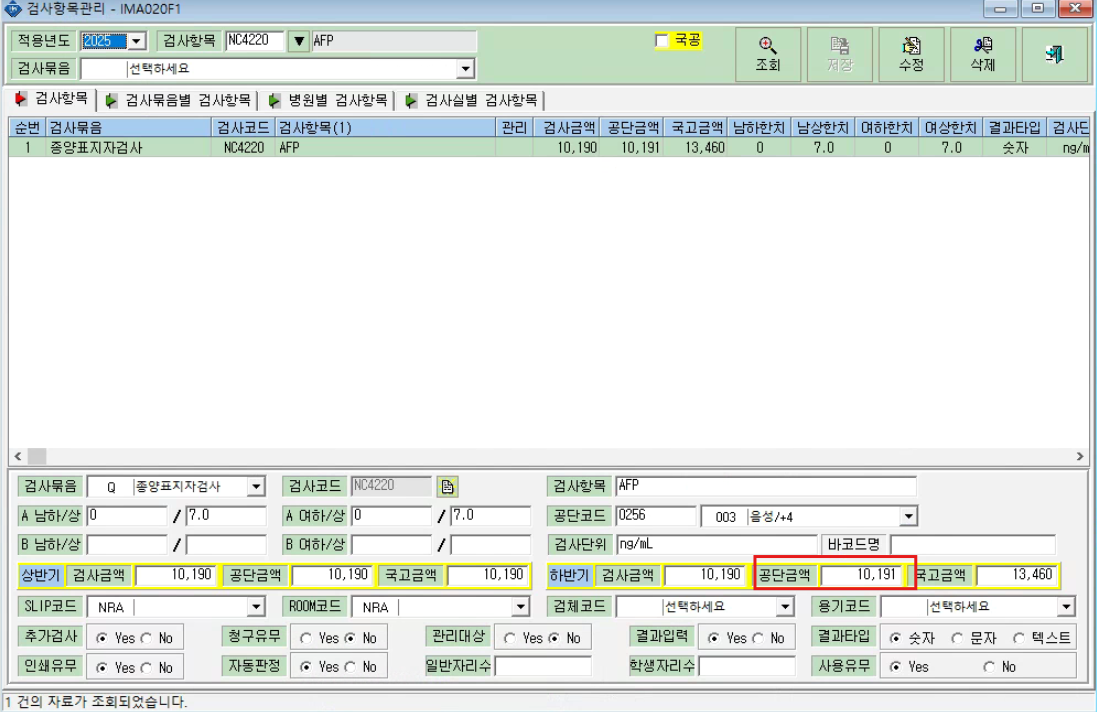
Task: Switch to 병원별 검사항목 tab
Action: click(x=329, y=101)
